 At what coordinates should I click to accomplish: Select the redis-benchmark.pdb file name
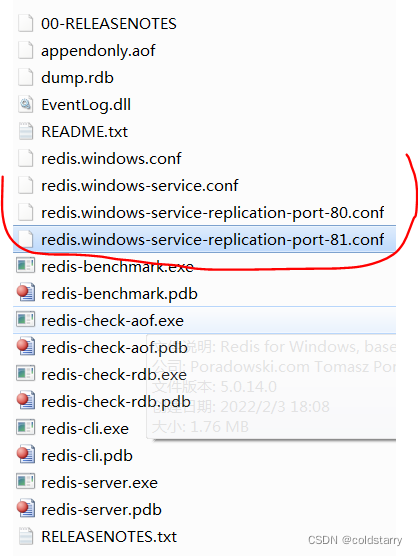[x=119, y=294]
